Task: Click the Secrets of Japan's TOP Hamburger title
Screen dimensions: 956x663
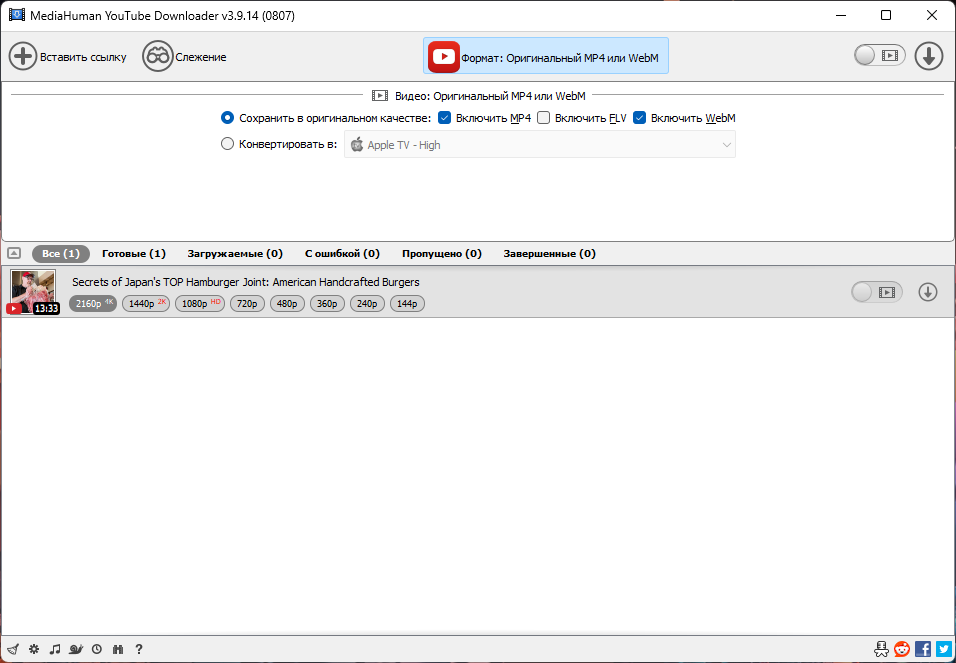Action: point(246,282)
